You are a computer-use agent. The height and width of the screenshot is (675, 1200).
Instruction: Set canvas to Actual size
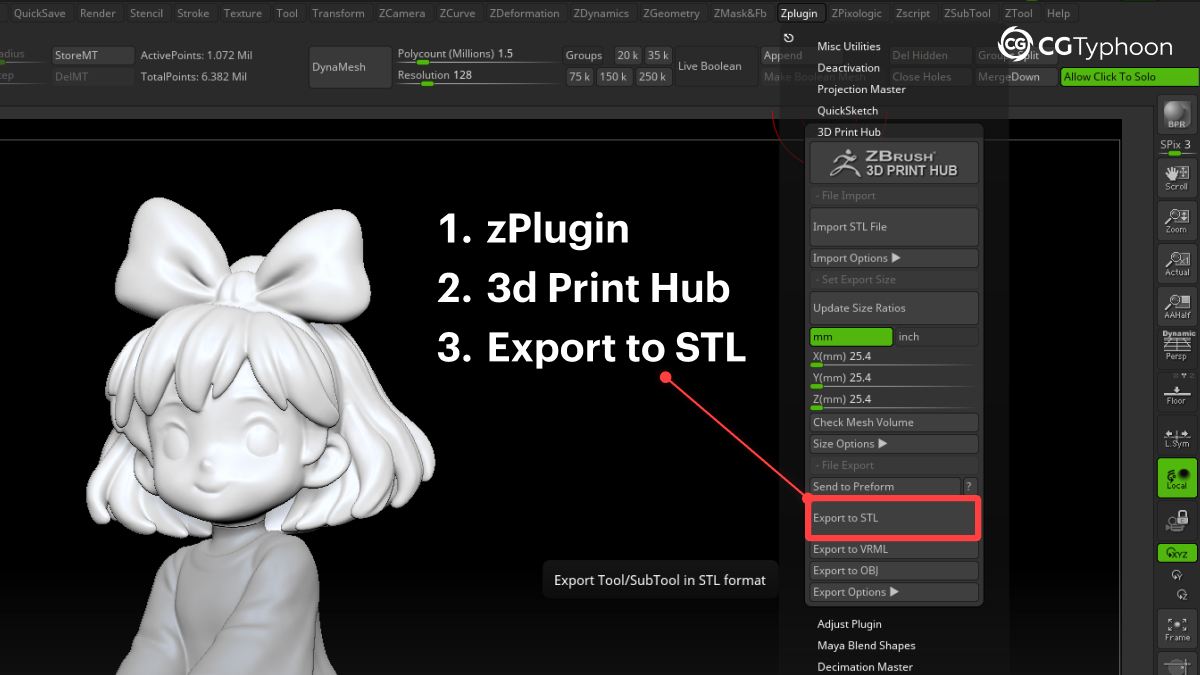click(1177, 263)
